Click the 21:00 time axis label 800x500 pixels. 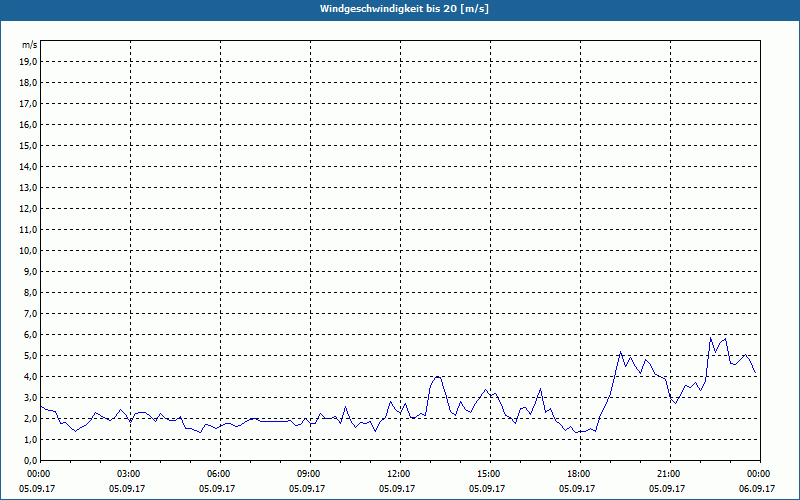tap(670, 474)
